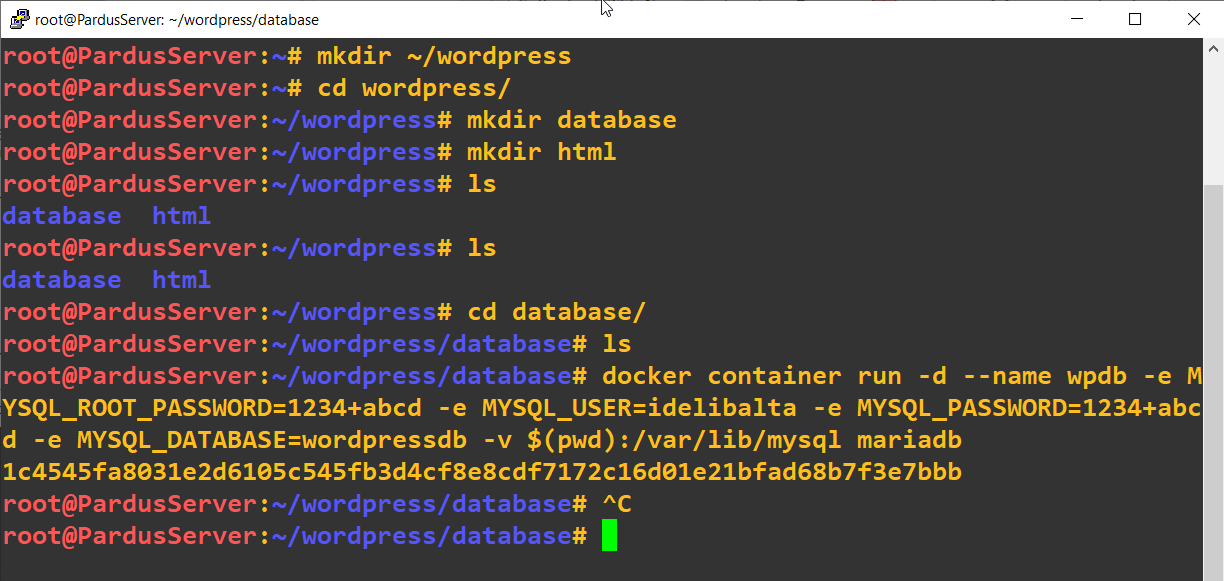Click the 'mkdir ~/wordpress' command text
Viewport: 1224px width, 581px height.
click(x=444, y=56)
